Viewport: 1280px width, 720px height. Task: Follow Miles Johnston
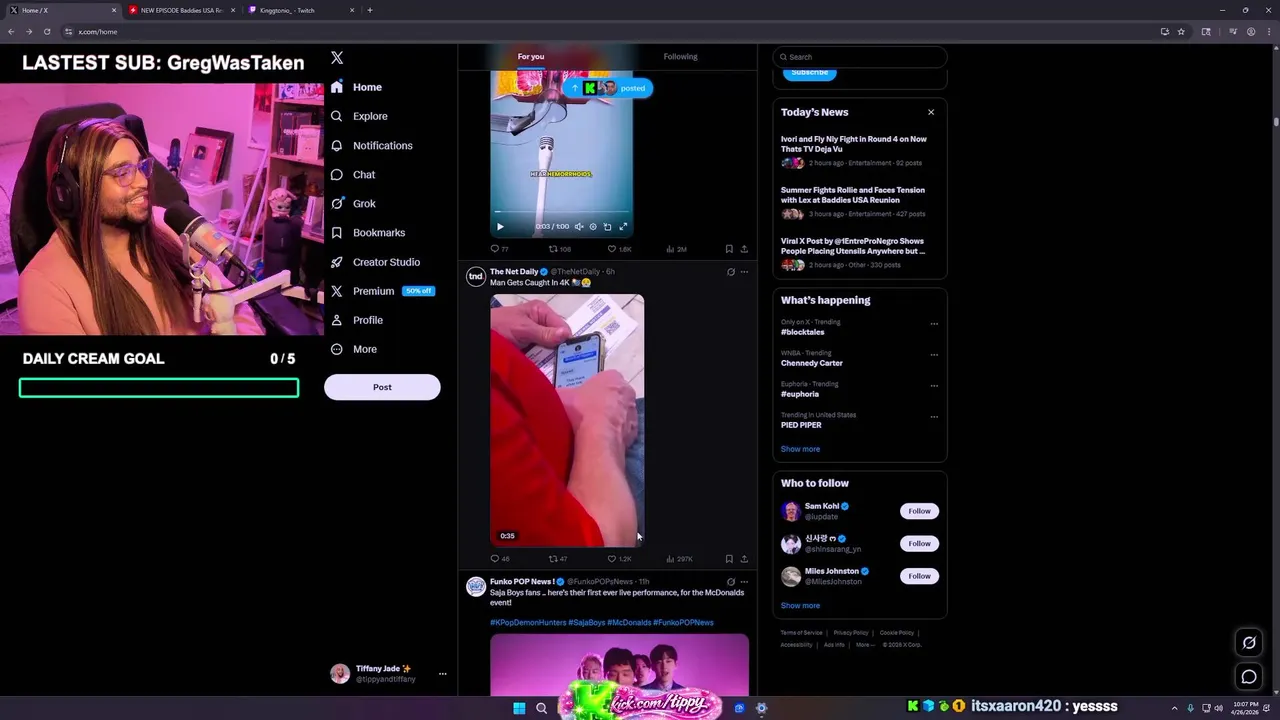point(919,576)
